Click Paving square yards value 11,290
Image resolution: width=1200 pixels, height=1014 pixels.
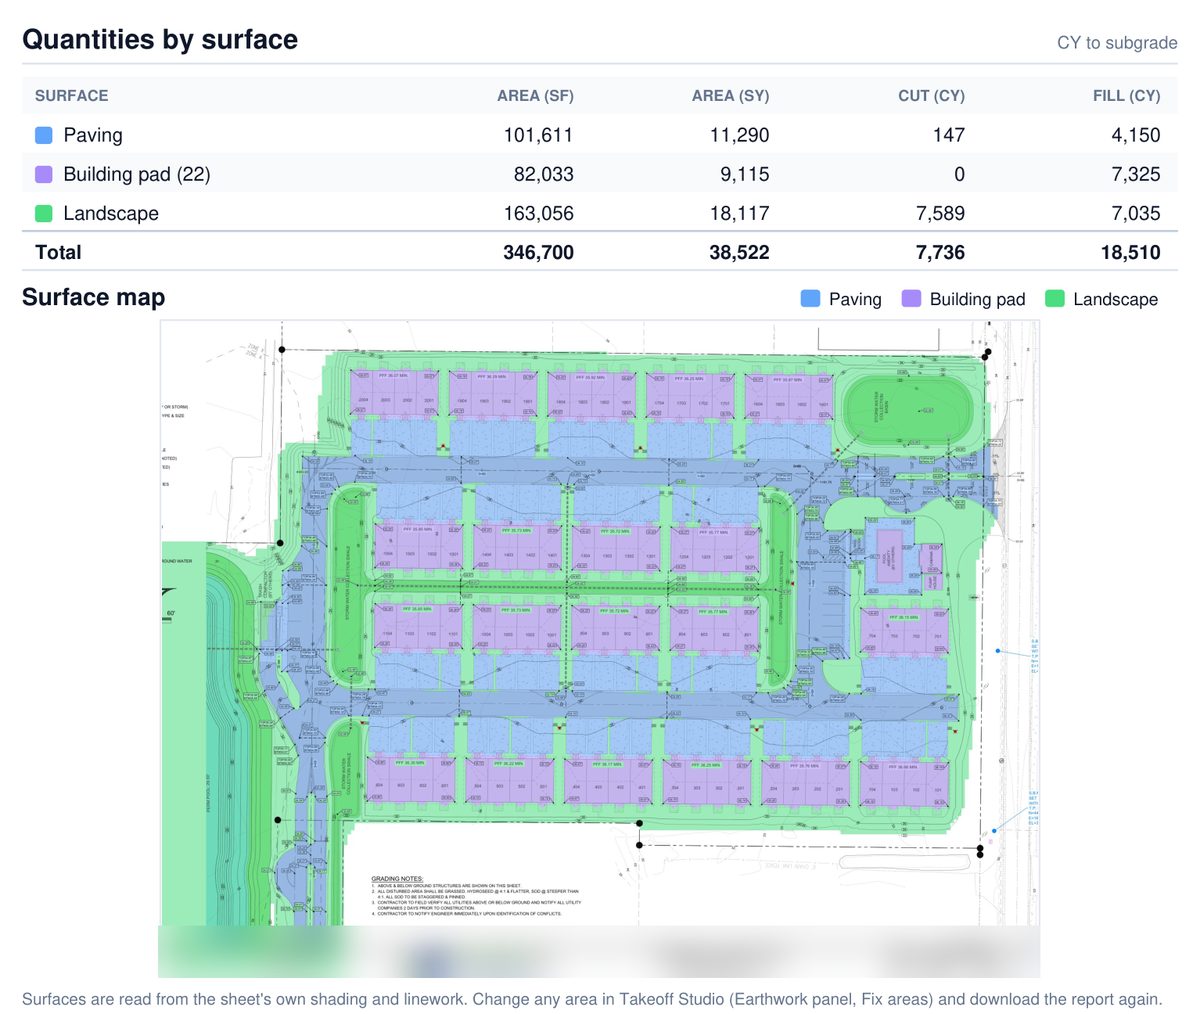click(739, 135)
